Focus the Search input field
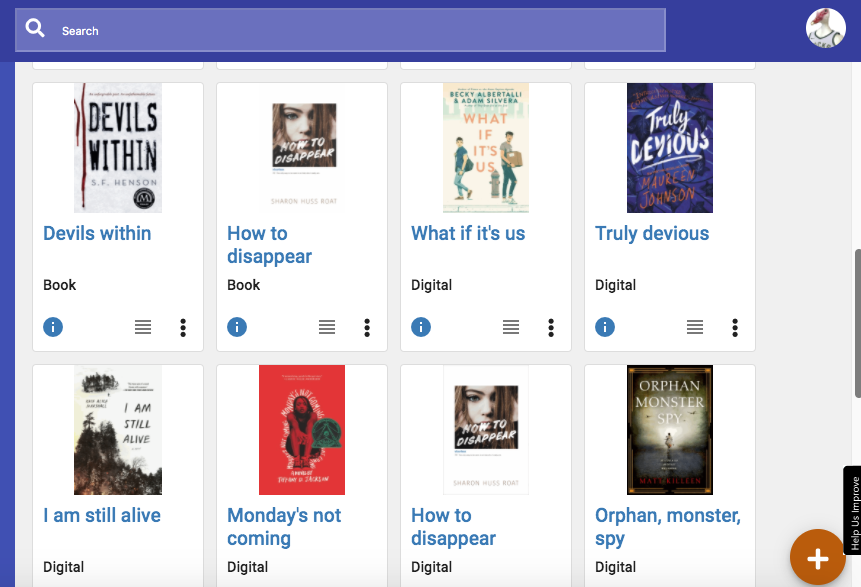This screenshot has height=587, width=861. point(360,30)
